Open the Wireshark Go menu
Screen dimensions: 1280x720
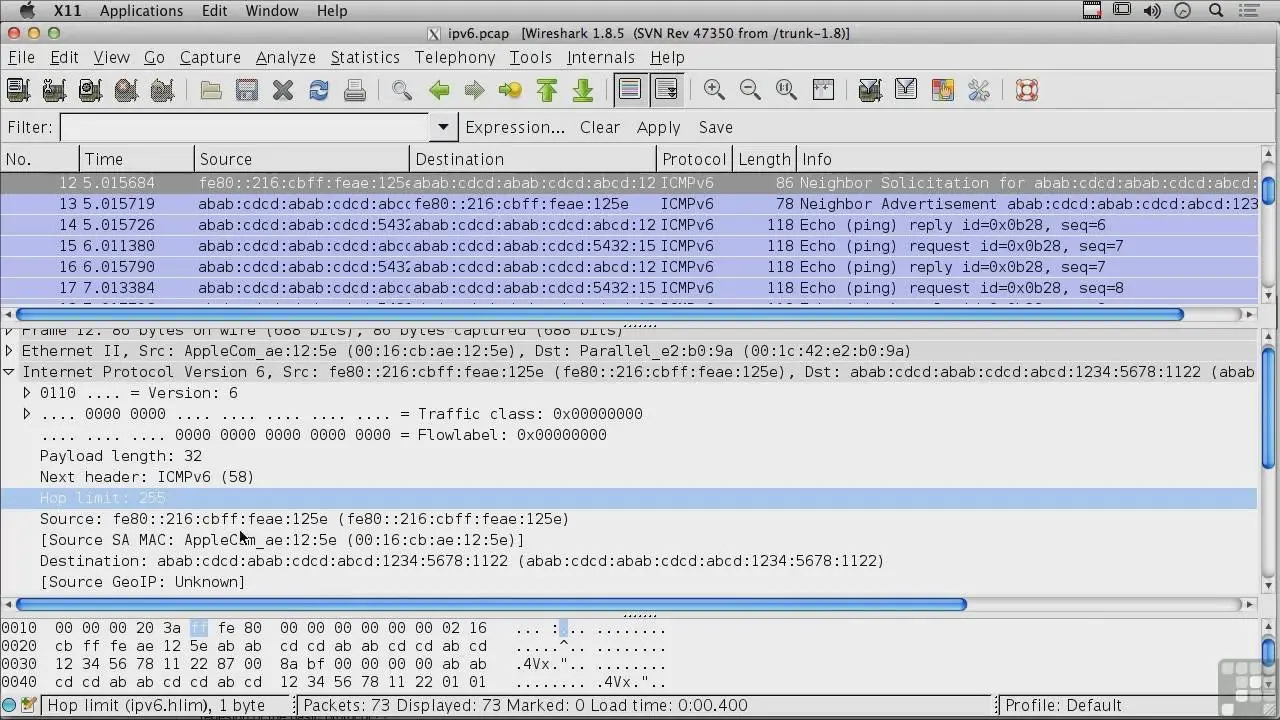(154, 57)
